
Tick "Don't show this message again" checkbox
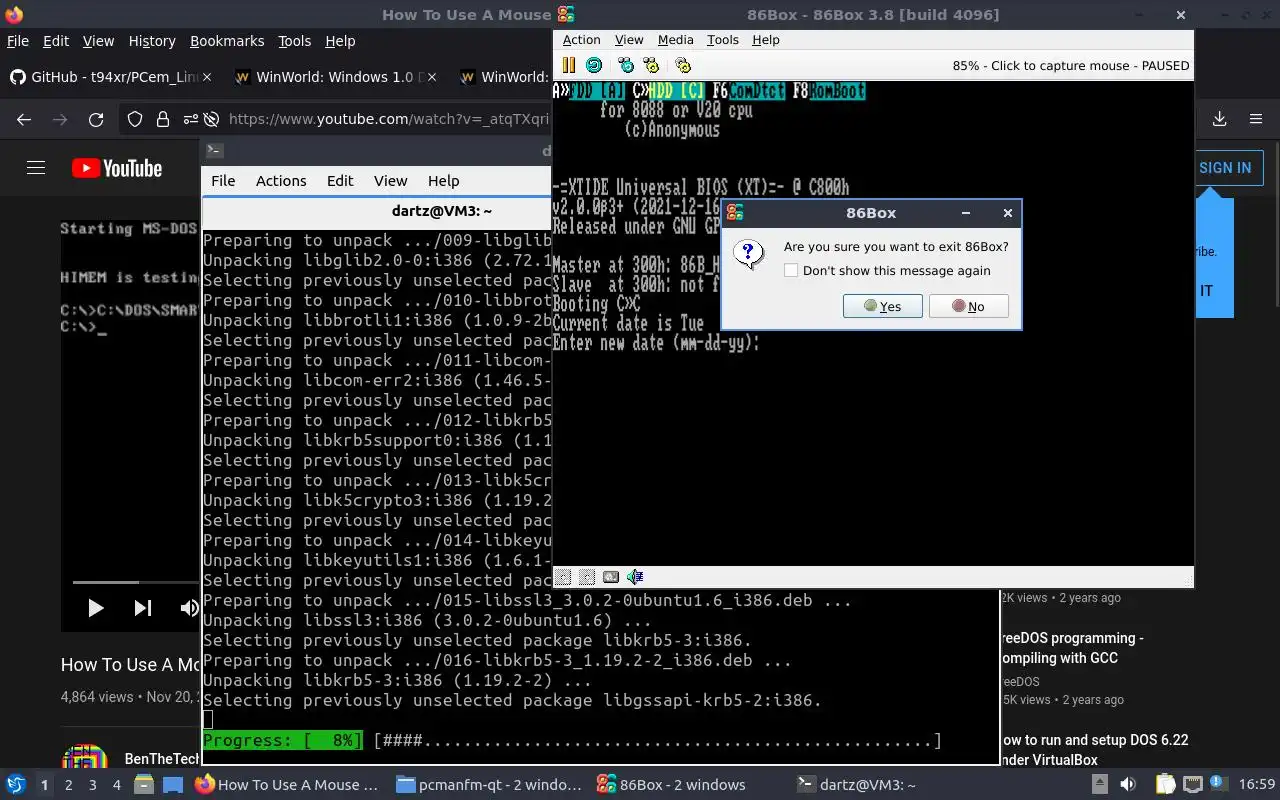tap(791, 271)
